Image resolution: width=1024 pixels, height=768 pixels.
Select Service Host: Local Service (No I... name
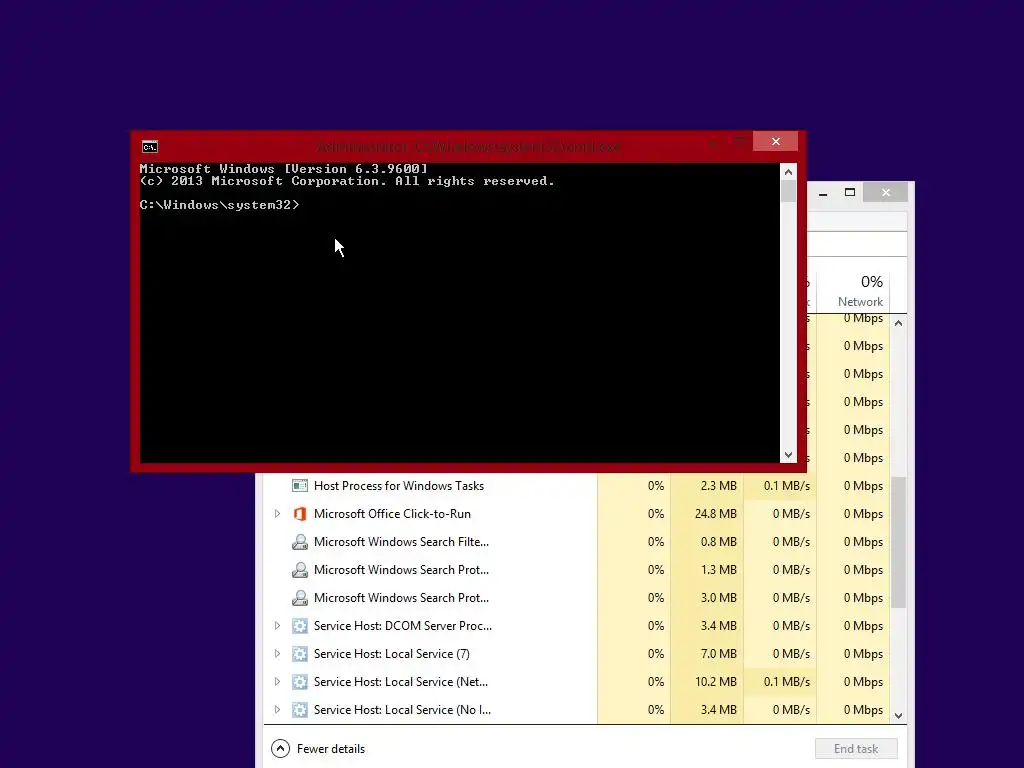click(402, 710)
